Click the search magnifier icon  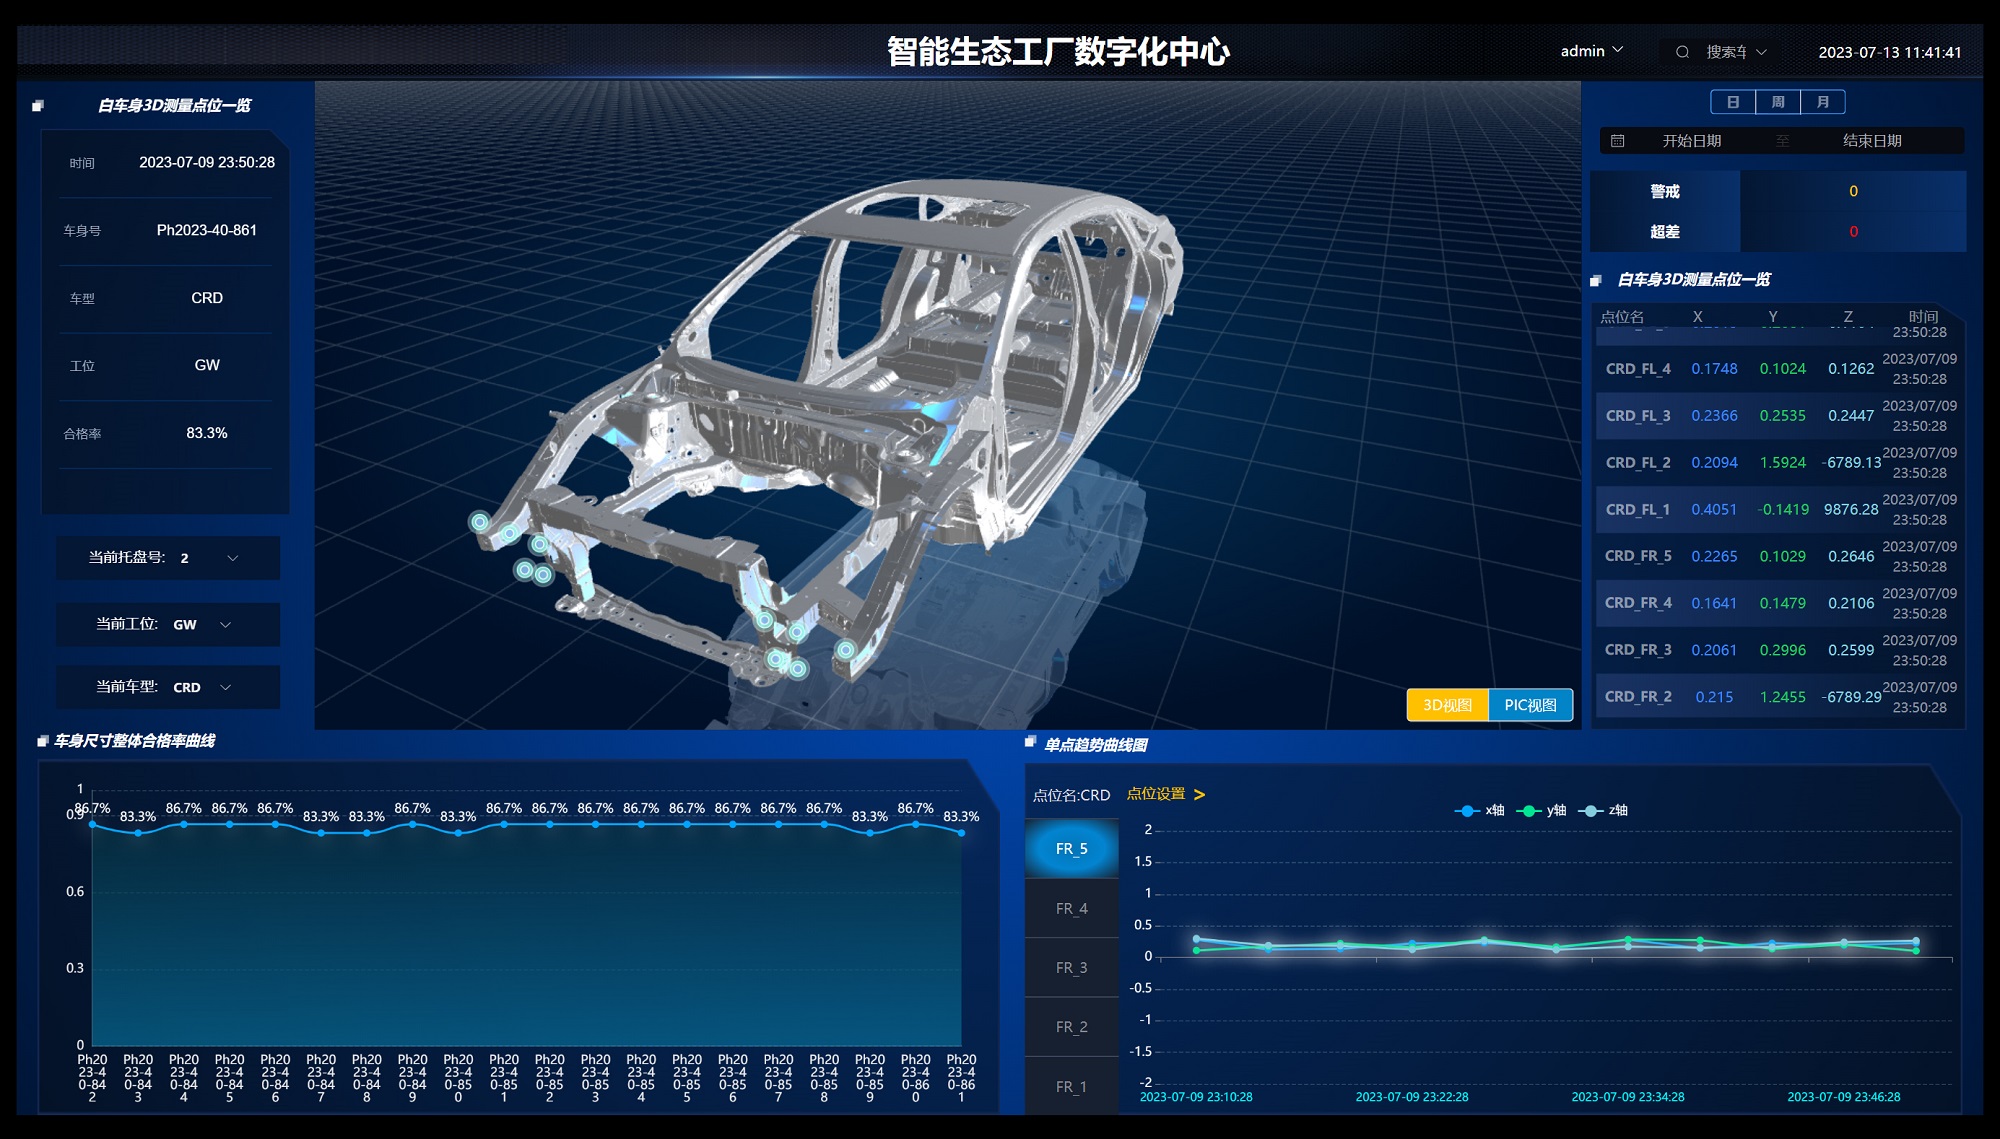pyautogui.click(x=1682, y=52)
